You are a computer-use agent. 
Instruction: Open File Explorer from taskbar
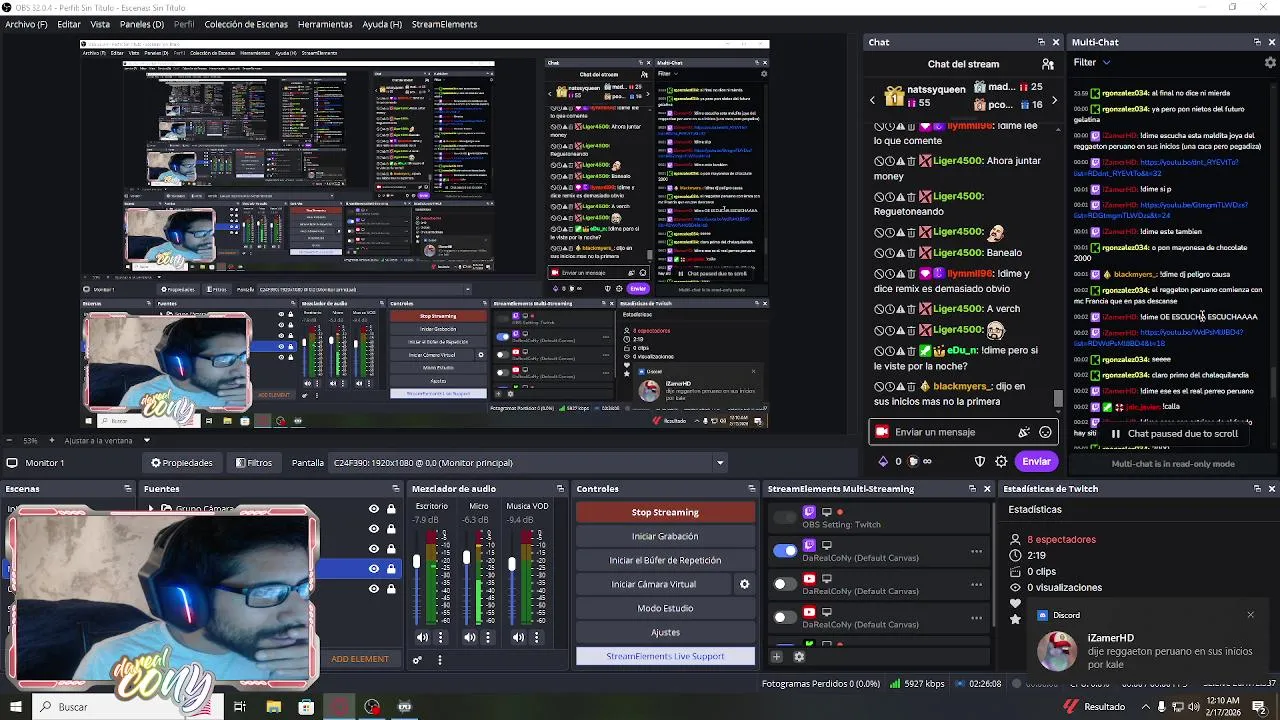(273, 707)
